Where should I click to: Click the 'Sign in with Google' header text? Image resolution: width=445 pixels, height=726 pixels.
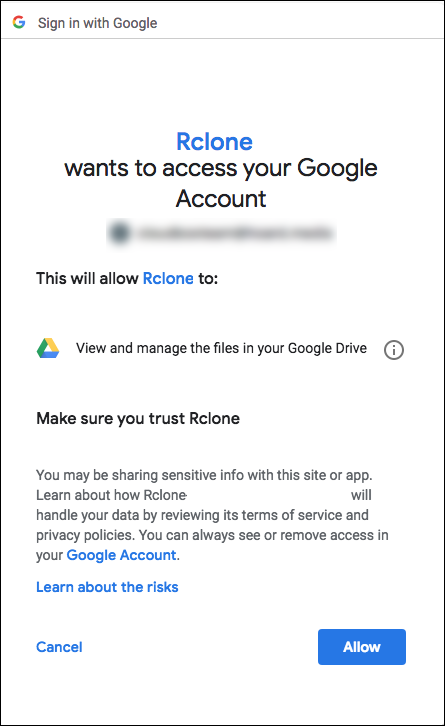97,23
